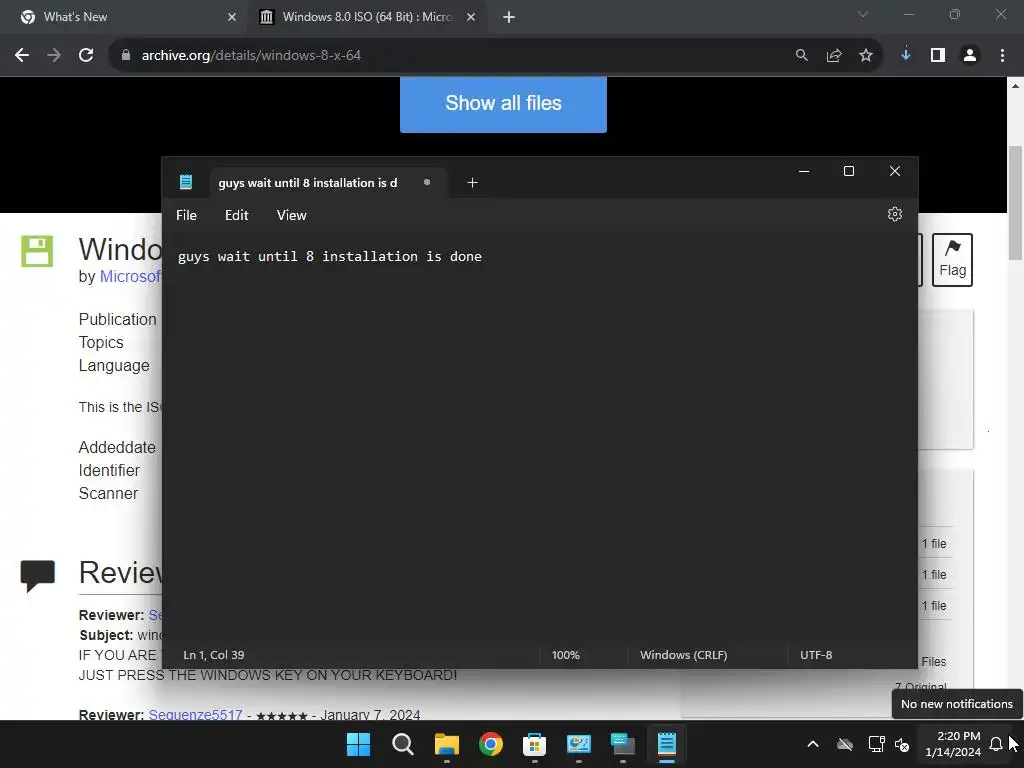
Task: Flag this archive.org item
Action: (952, 259)
